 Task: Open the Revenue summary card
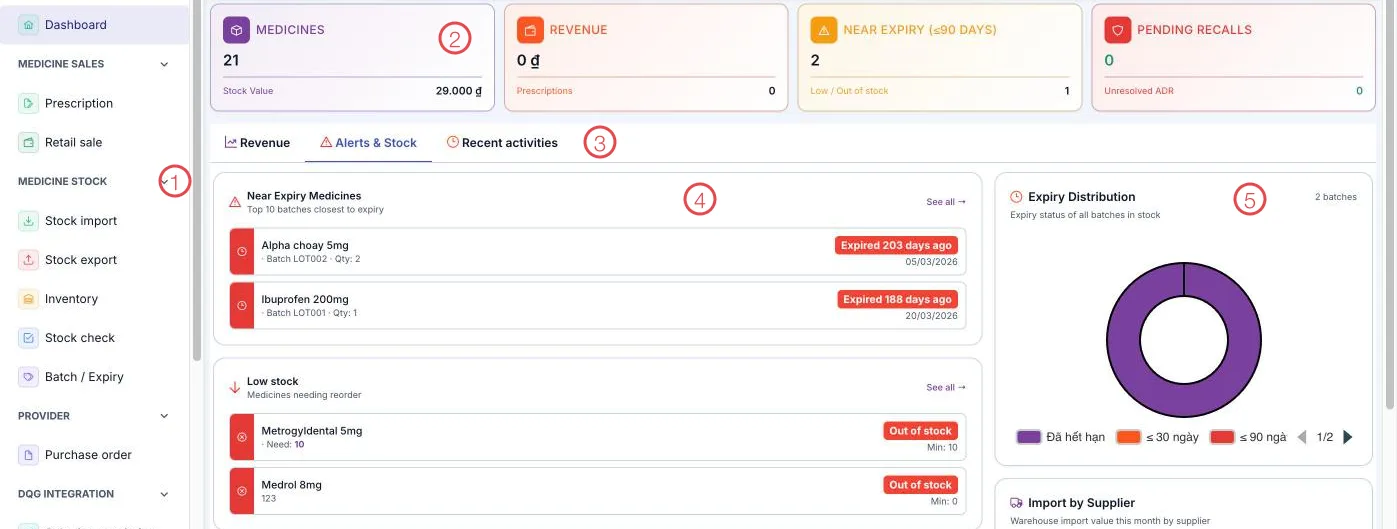point(646,57)
